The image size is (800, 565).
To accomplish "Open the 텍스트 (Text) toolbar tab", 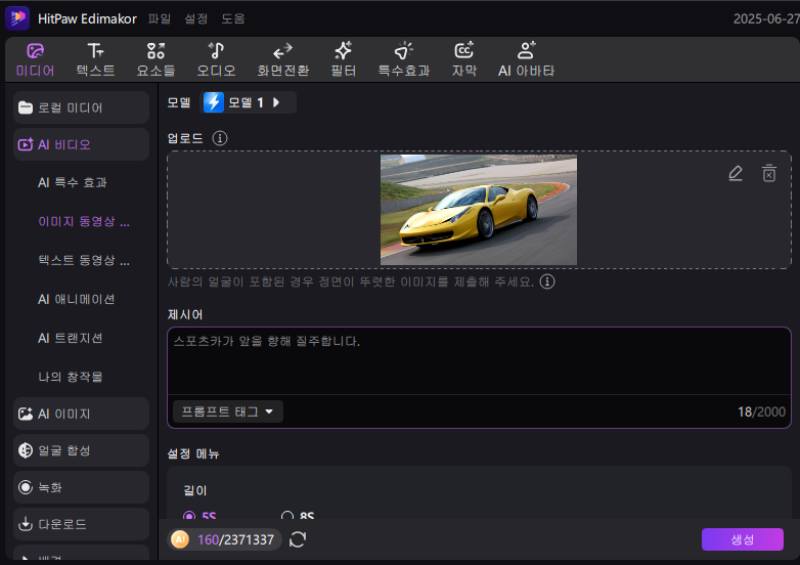I will (x=95, y=59).
